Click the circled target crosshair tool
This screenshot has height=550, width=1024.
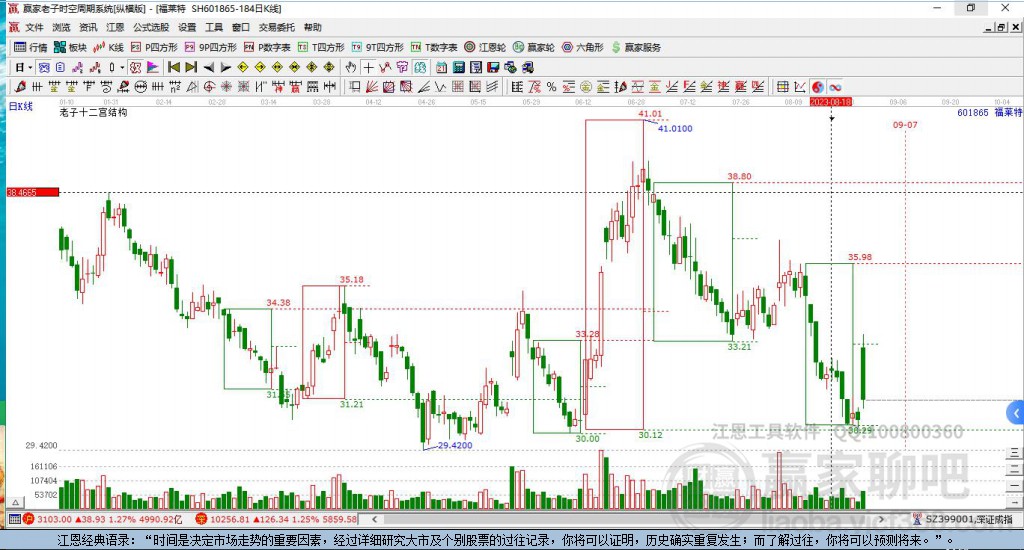click(x=209, y=86)
